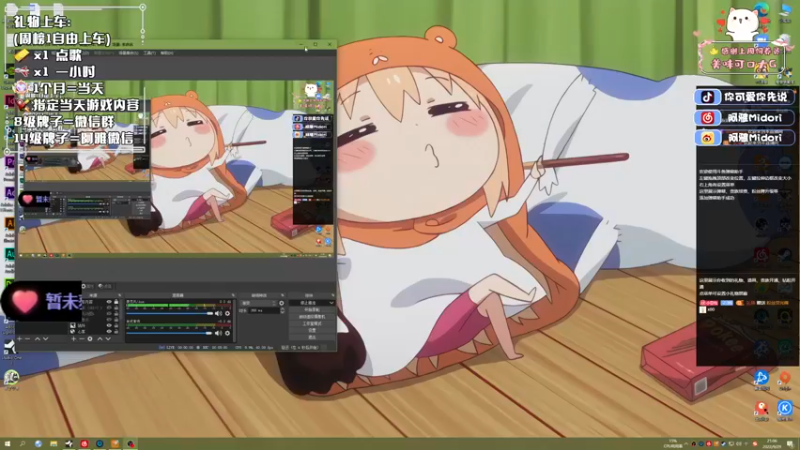The height and width of the screenshot is (450, 800).
Task: Open the Tools menu in OBS
Action: (x=149, y=53)
